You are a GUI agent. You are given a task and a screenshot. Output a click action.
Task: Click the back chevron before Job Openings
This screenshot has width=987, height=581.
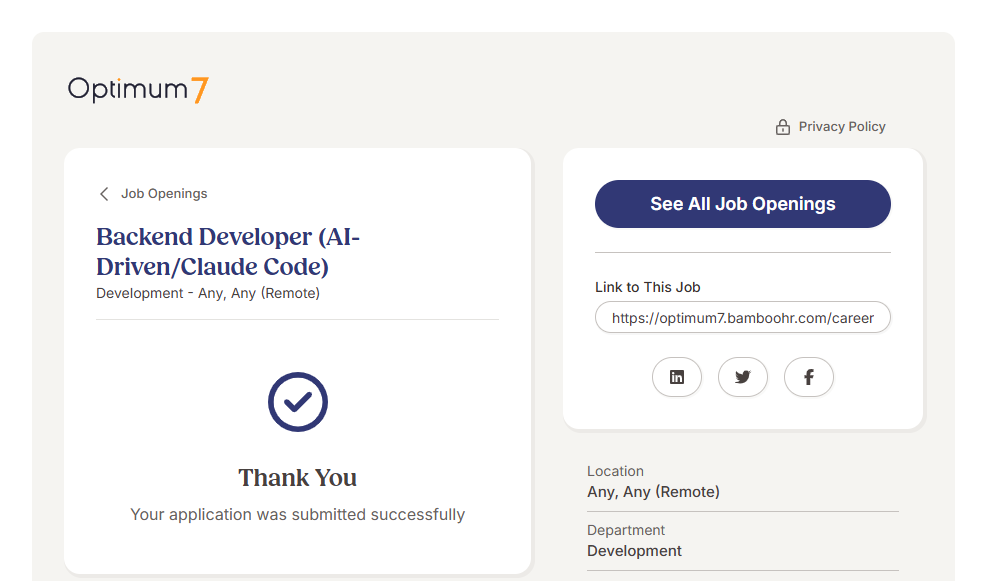coord(104,194)
